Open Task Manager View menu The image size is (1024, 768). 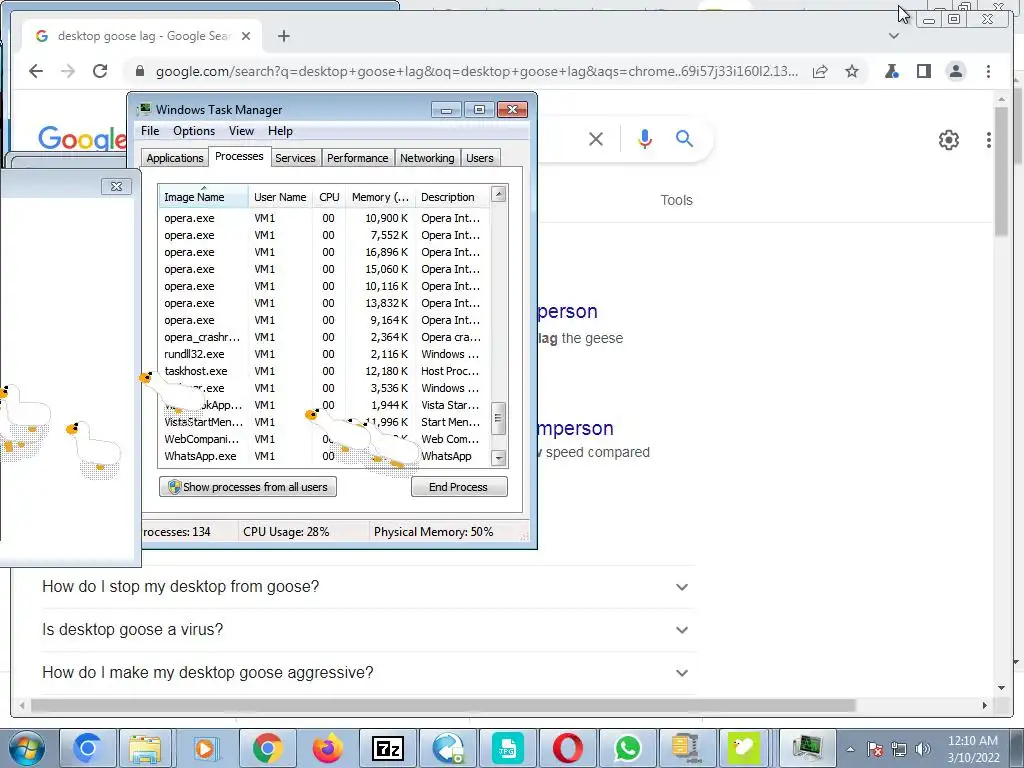tap(241, 131)
